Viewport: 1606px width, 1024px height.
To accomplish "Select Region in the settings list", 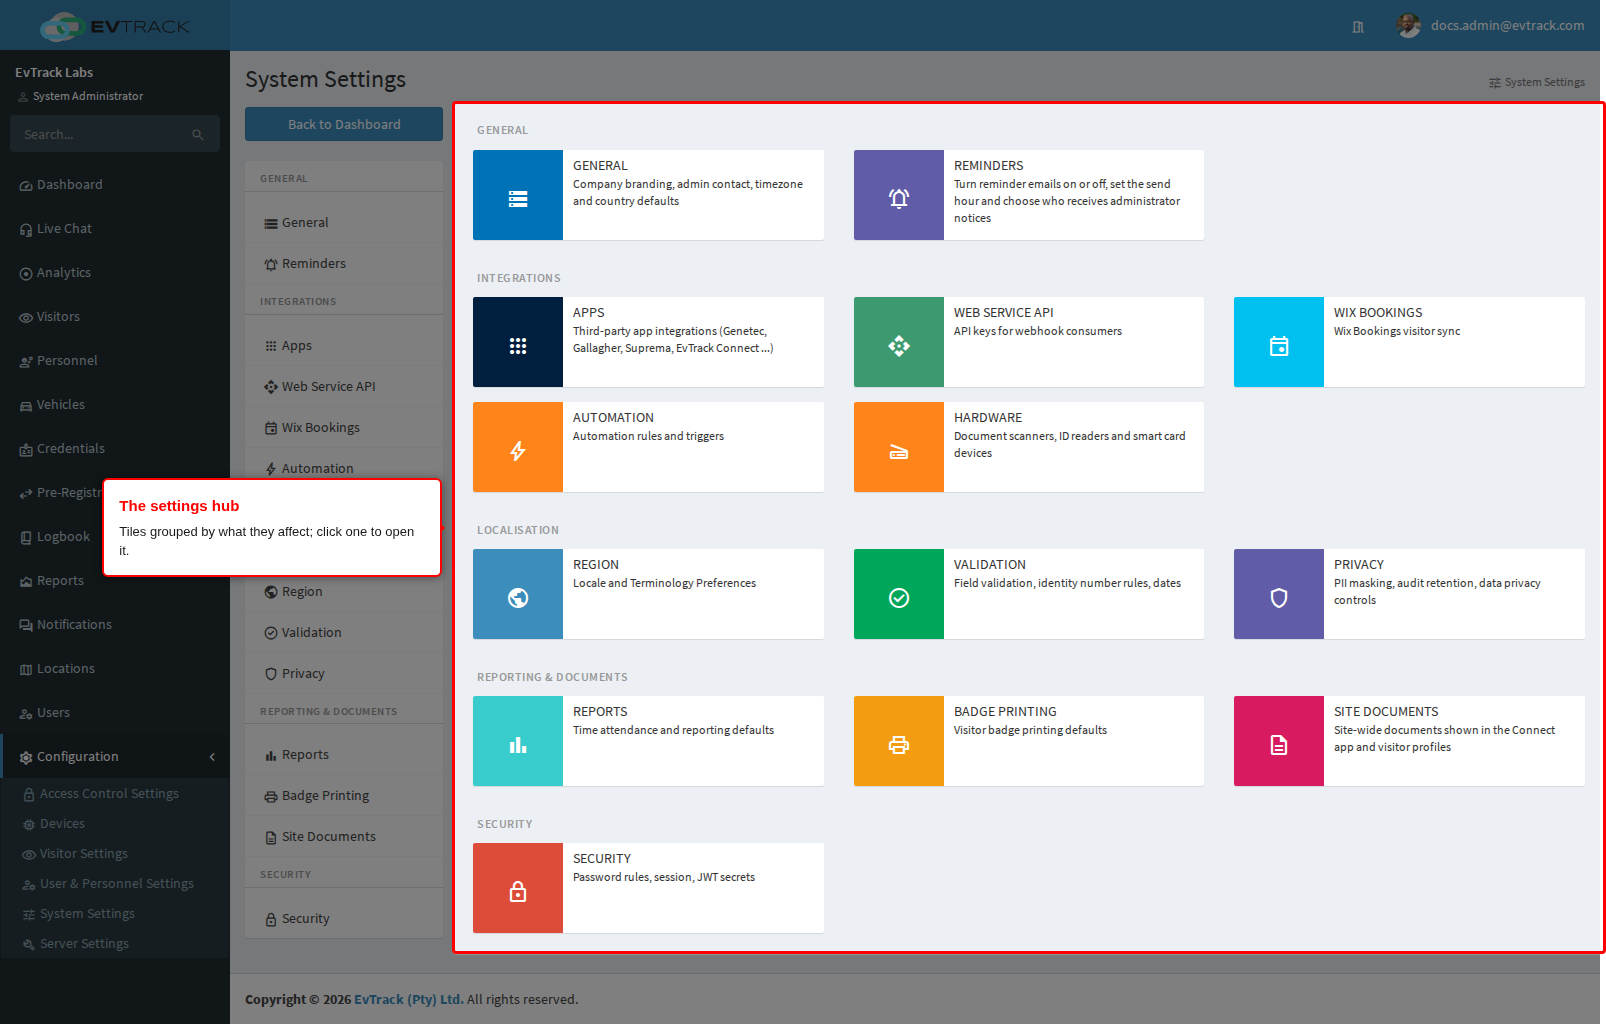I will (344, 592).
